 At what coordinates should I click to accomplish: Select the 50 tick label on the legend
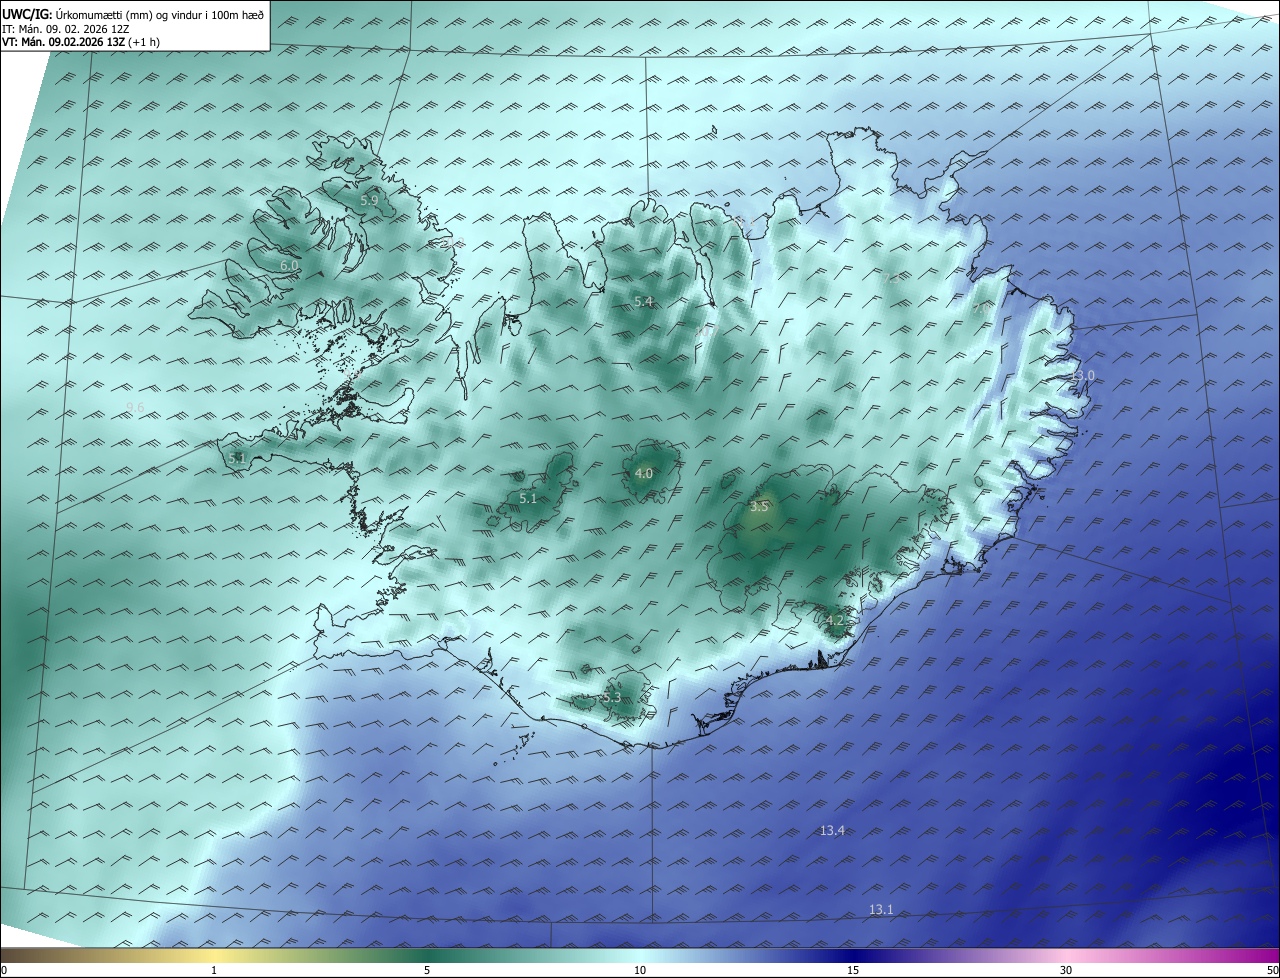(1272, 970)
